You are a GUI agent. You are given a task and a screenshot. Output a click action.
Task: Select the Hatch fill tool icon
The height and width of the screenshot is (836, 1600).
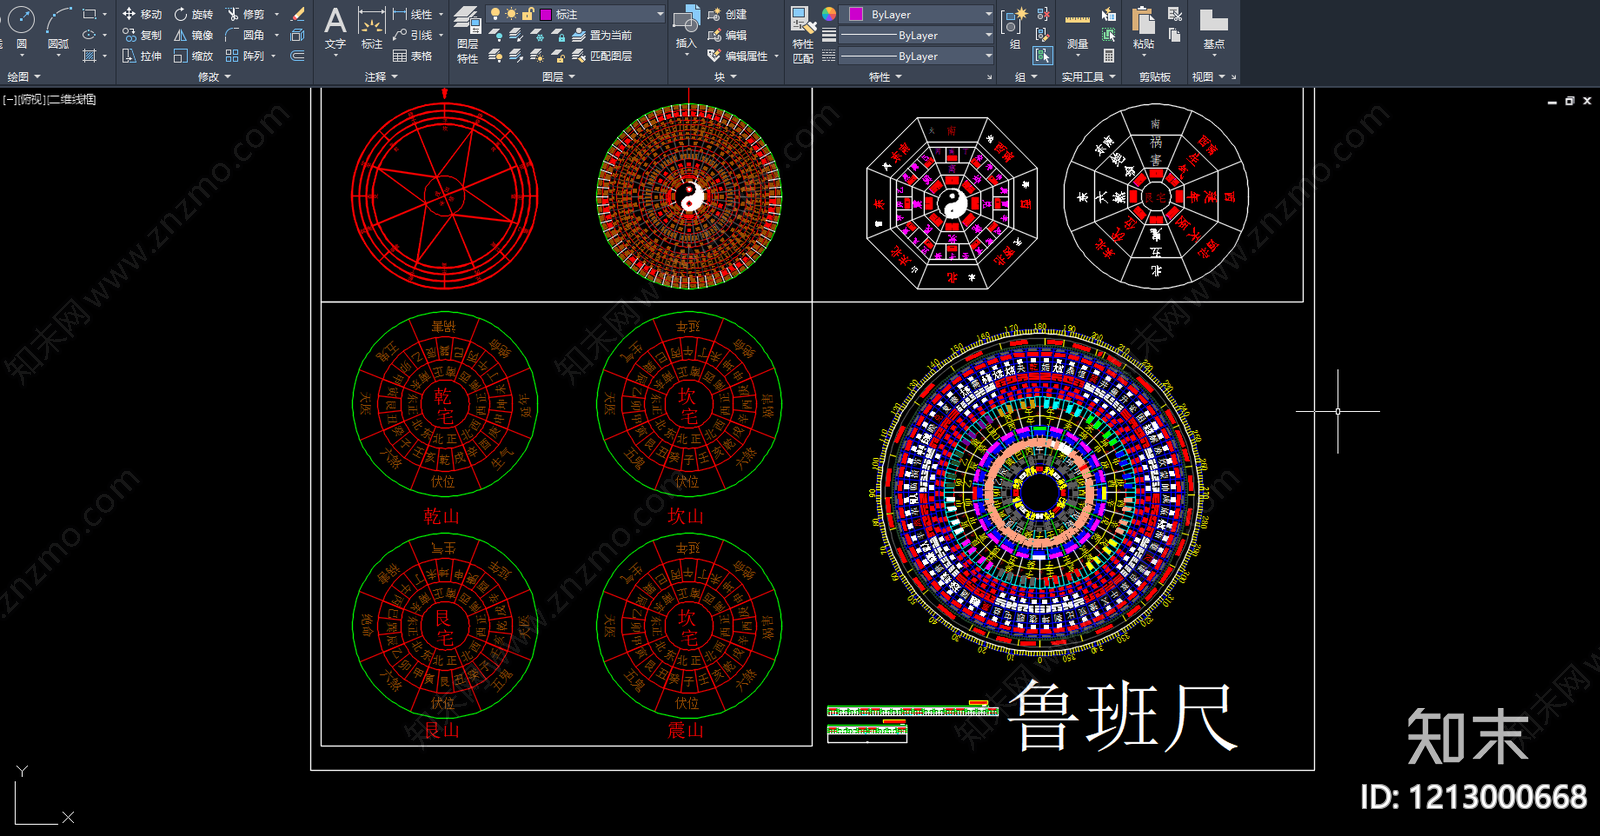pos(89,56)
